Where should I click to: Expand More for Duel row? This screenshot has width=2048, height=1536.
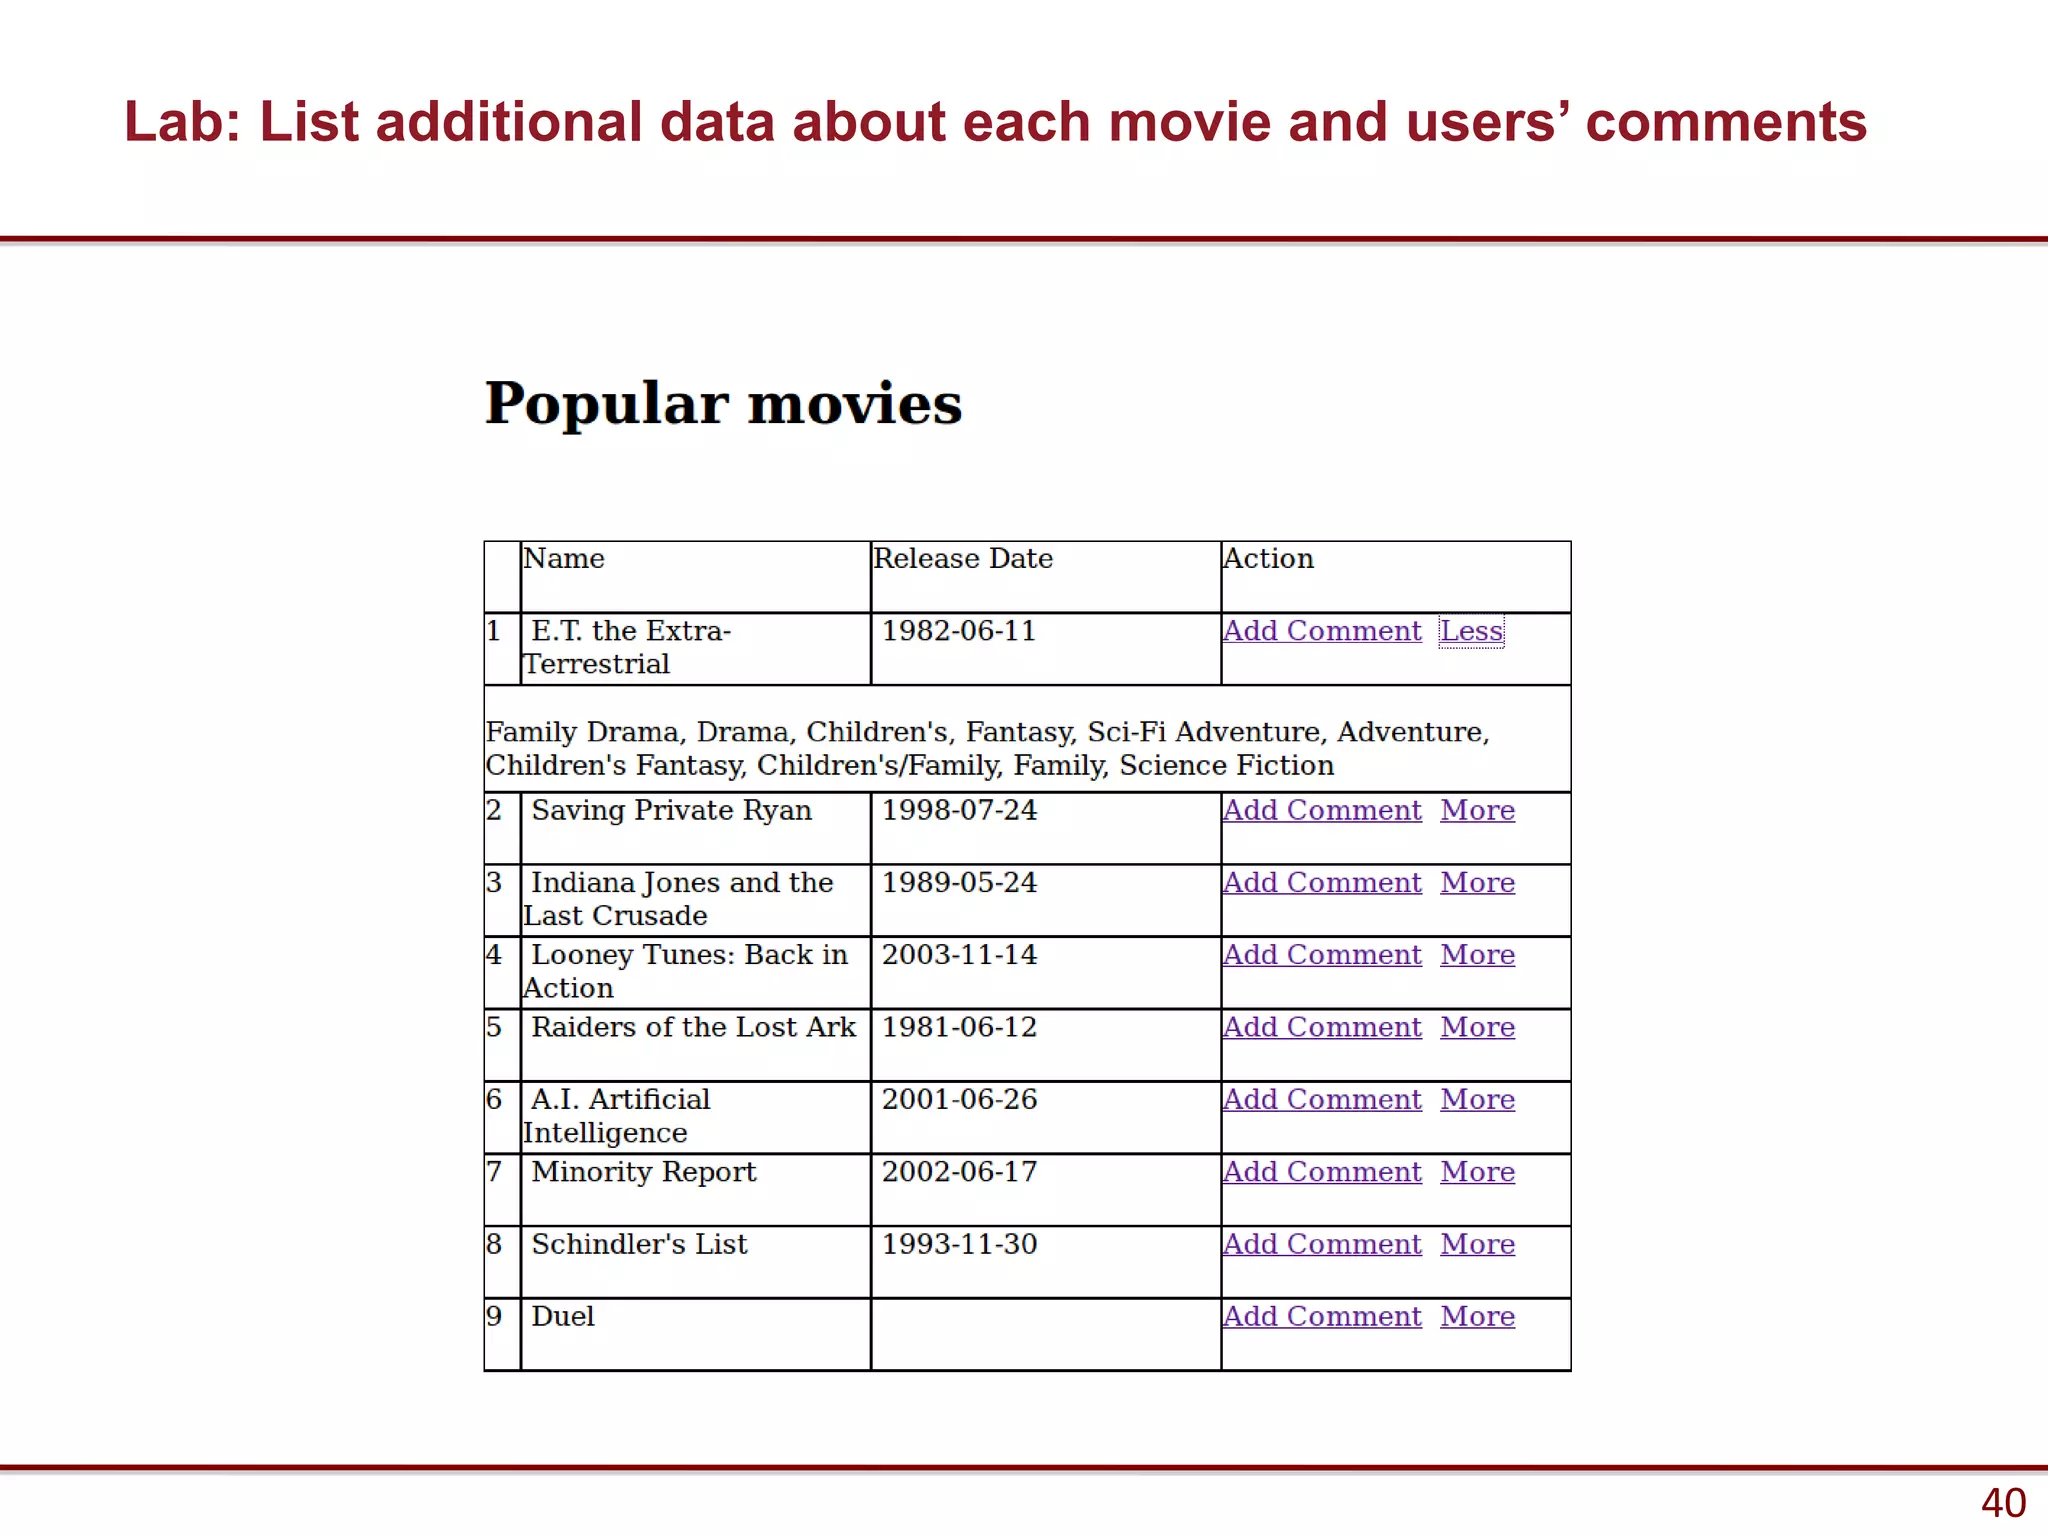point(1477,1316)
